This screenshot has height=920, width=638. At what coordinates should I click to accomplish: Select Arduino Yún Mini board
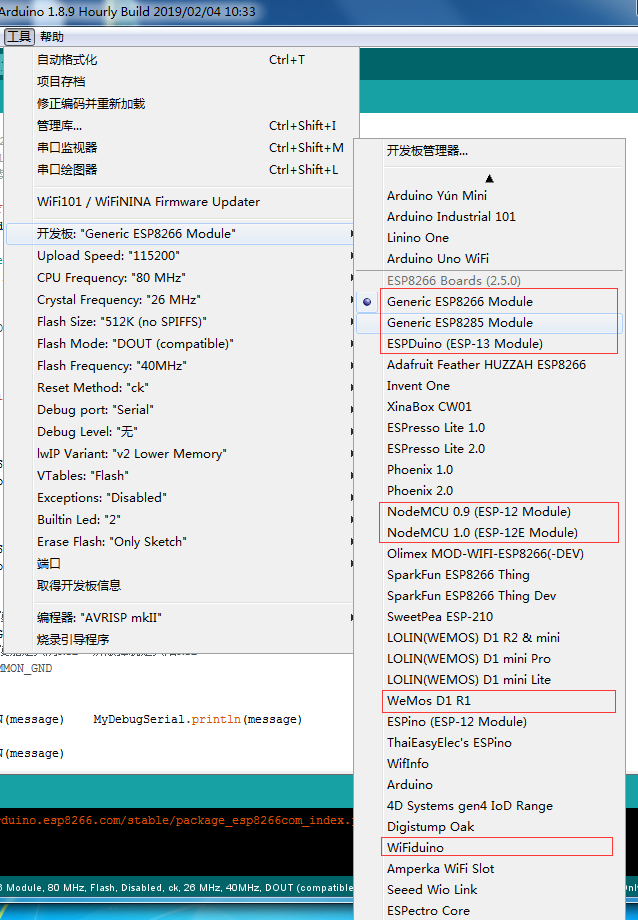[490, 195]
